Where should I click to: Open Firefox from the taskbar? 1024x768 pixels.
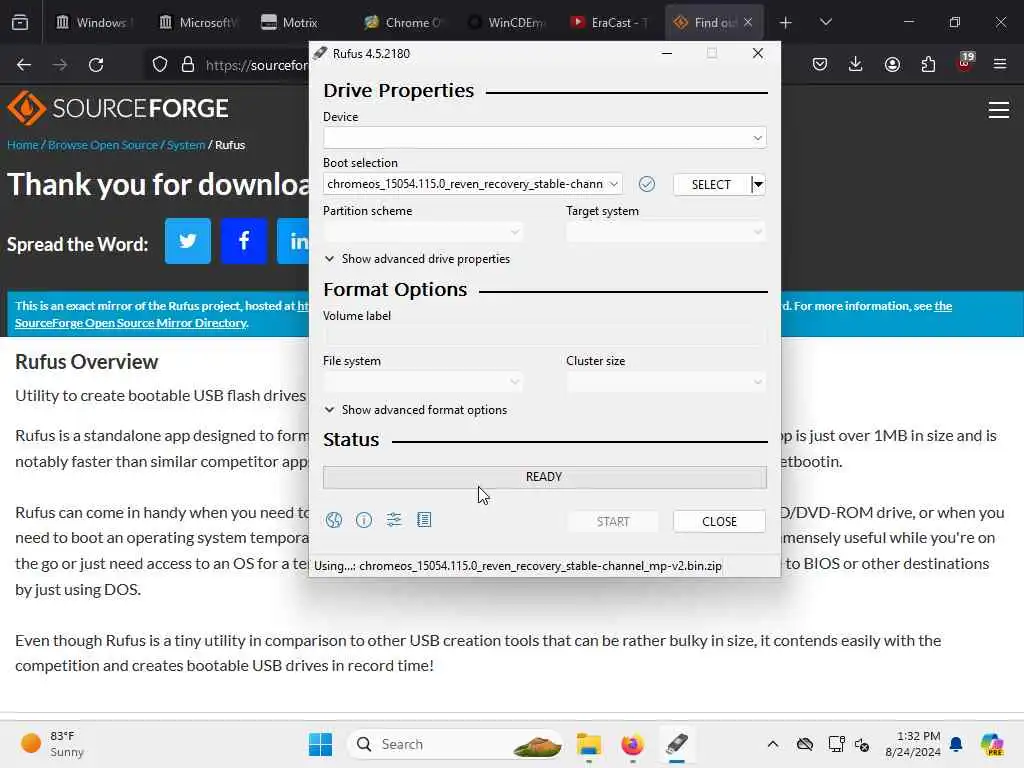(x=632, y=744)
